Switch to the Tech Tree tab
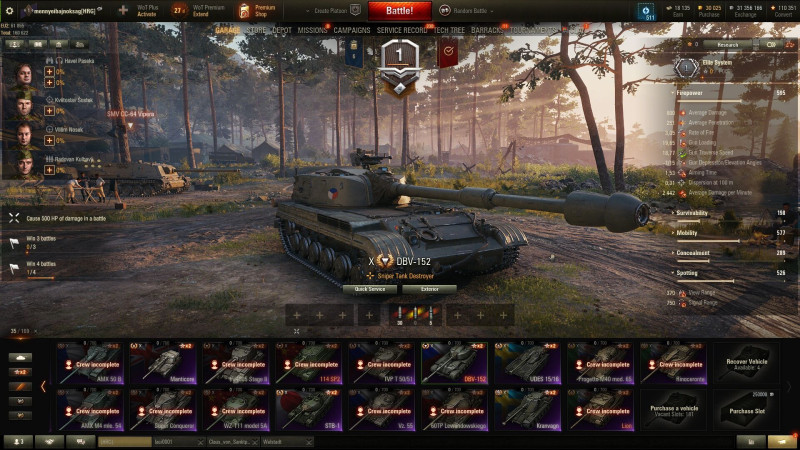This screenshot has height=450, width=800. pos(449,30)
